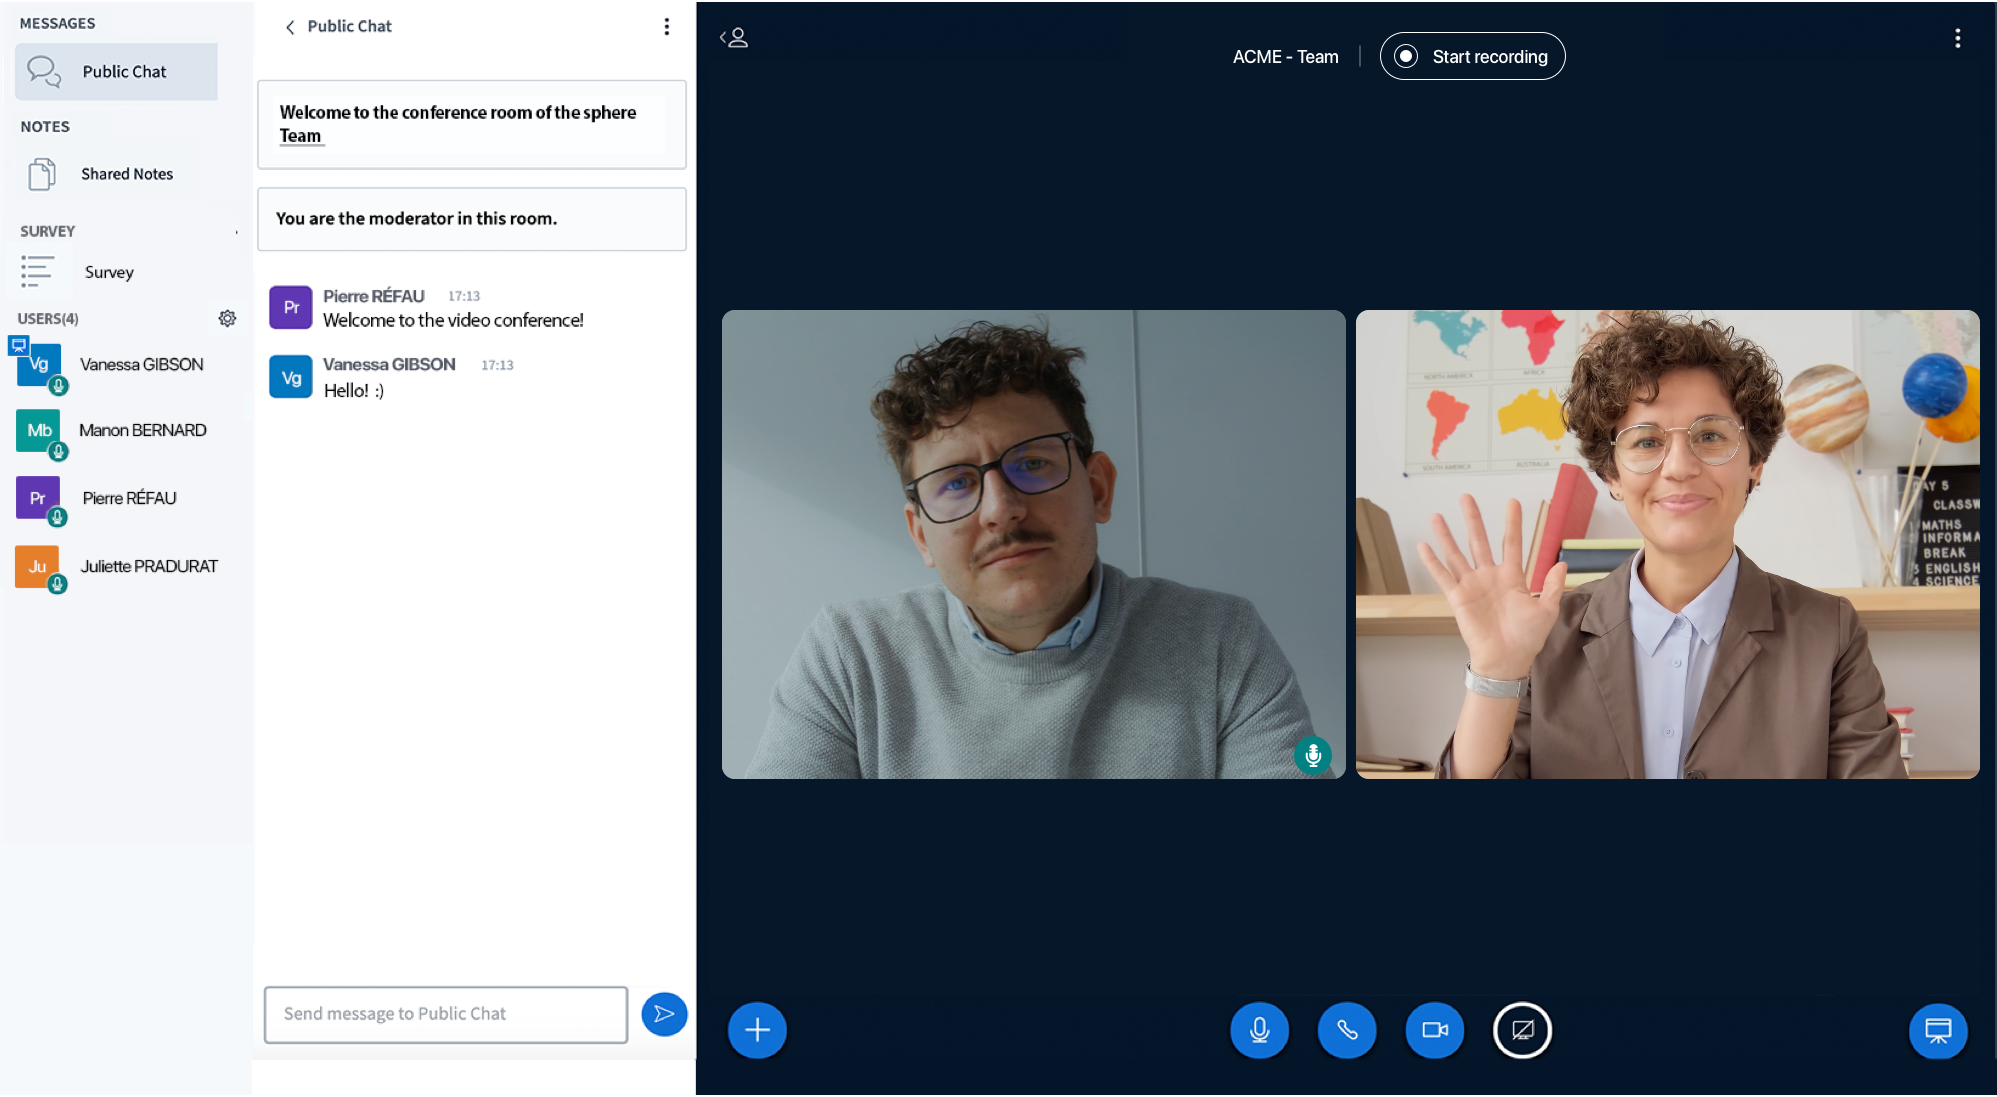Start screen sharing
The width and height of the screenshot is (1997, 1097).
1522,1030
